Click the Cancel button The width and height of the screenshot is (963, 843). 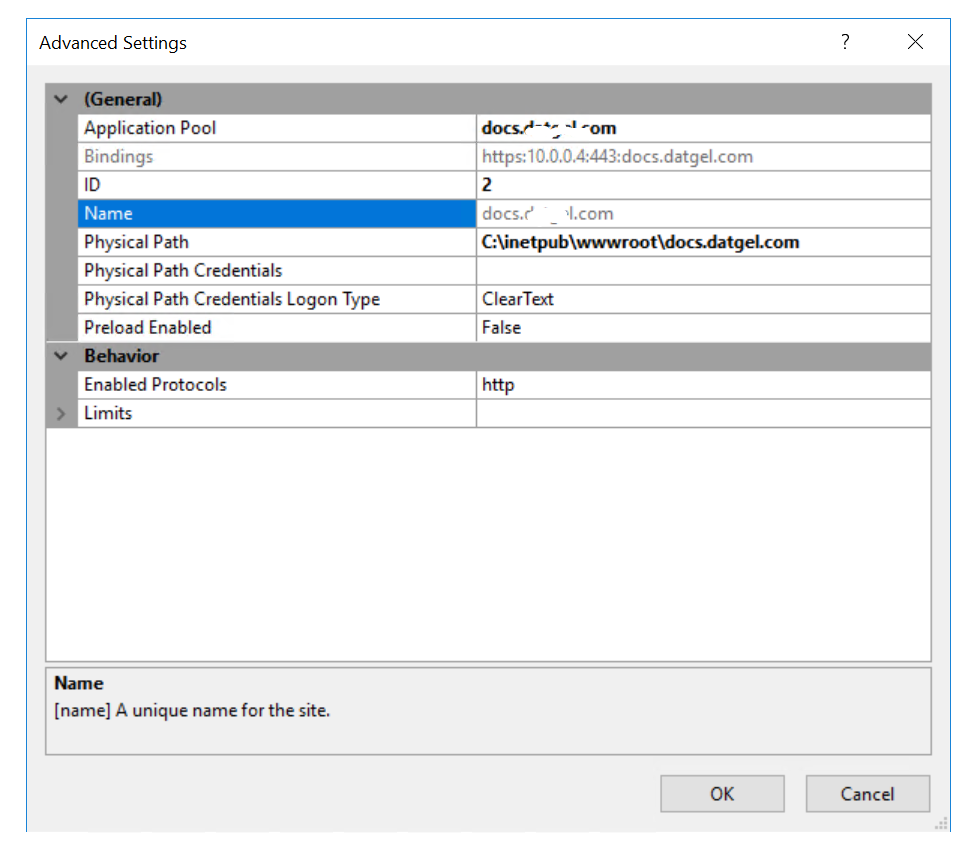click(867, 793)
